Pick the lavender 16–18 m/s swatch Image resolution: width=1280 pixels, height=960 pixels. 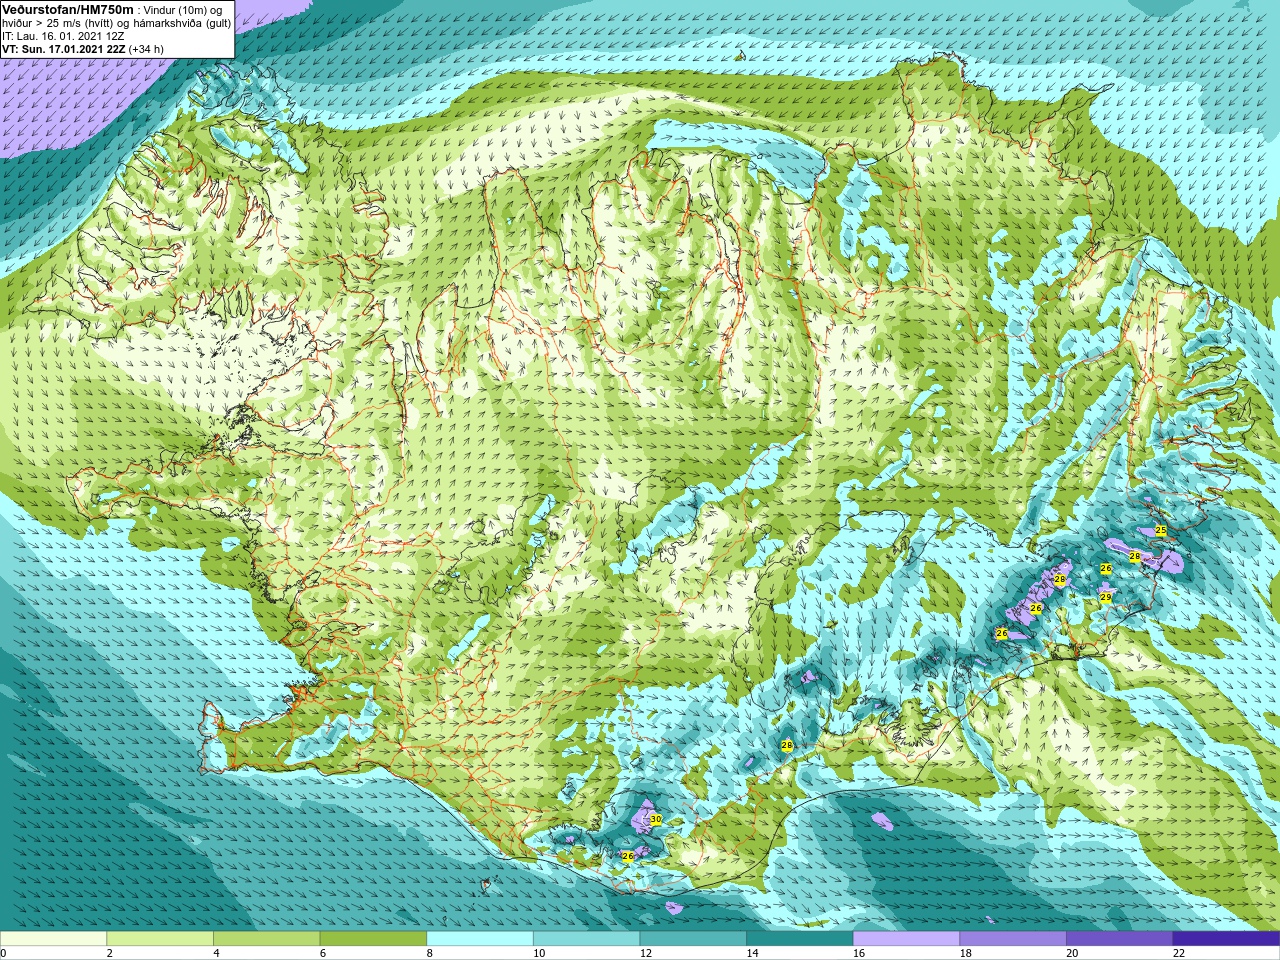906,938
